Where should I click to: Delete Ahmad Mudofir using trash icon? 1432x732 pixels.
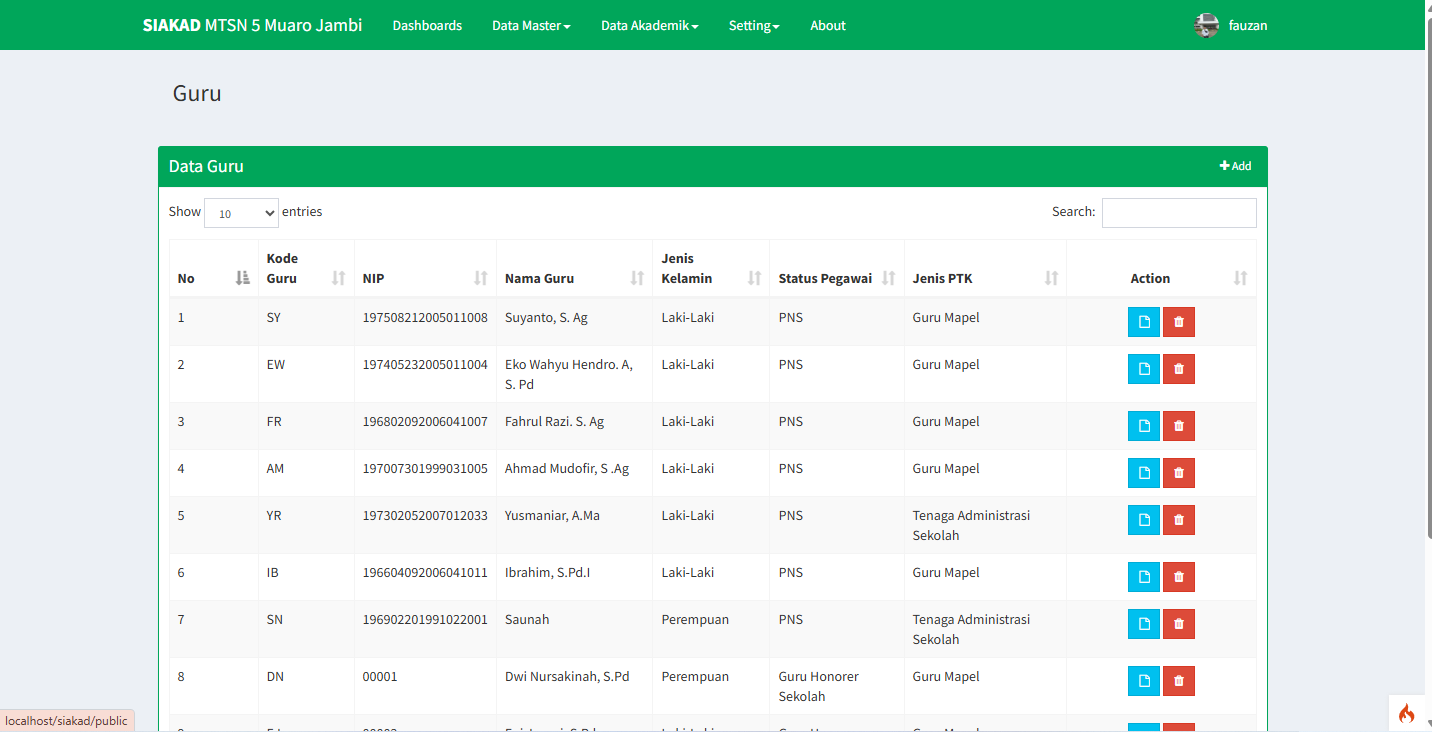[1178, 473]
